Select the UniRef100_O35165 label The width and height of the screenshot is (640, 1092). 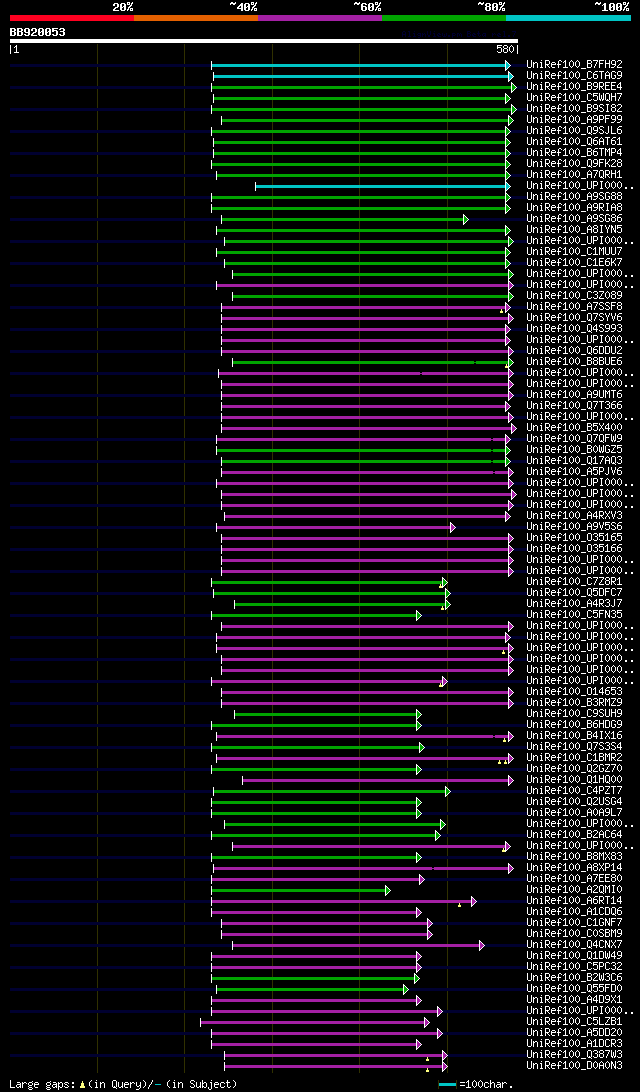575,538
